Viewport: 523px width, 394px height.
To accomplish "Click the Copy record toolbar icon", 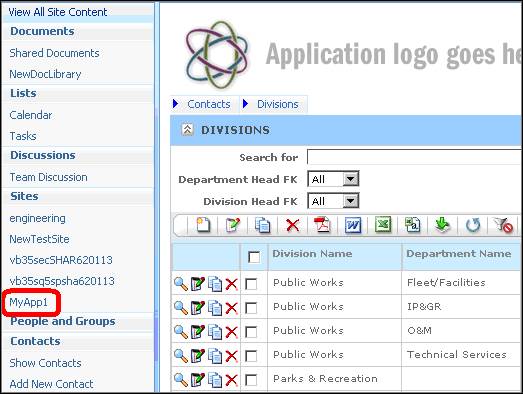I will (x=263, y=225).
